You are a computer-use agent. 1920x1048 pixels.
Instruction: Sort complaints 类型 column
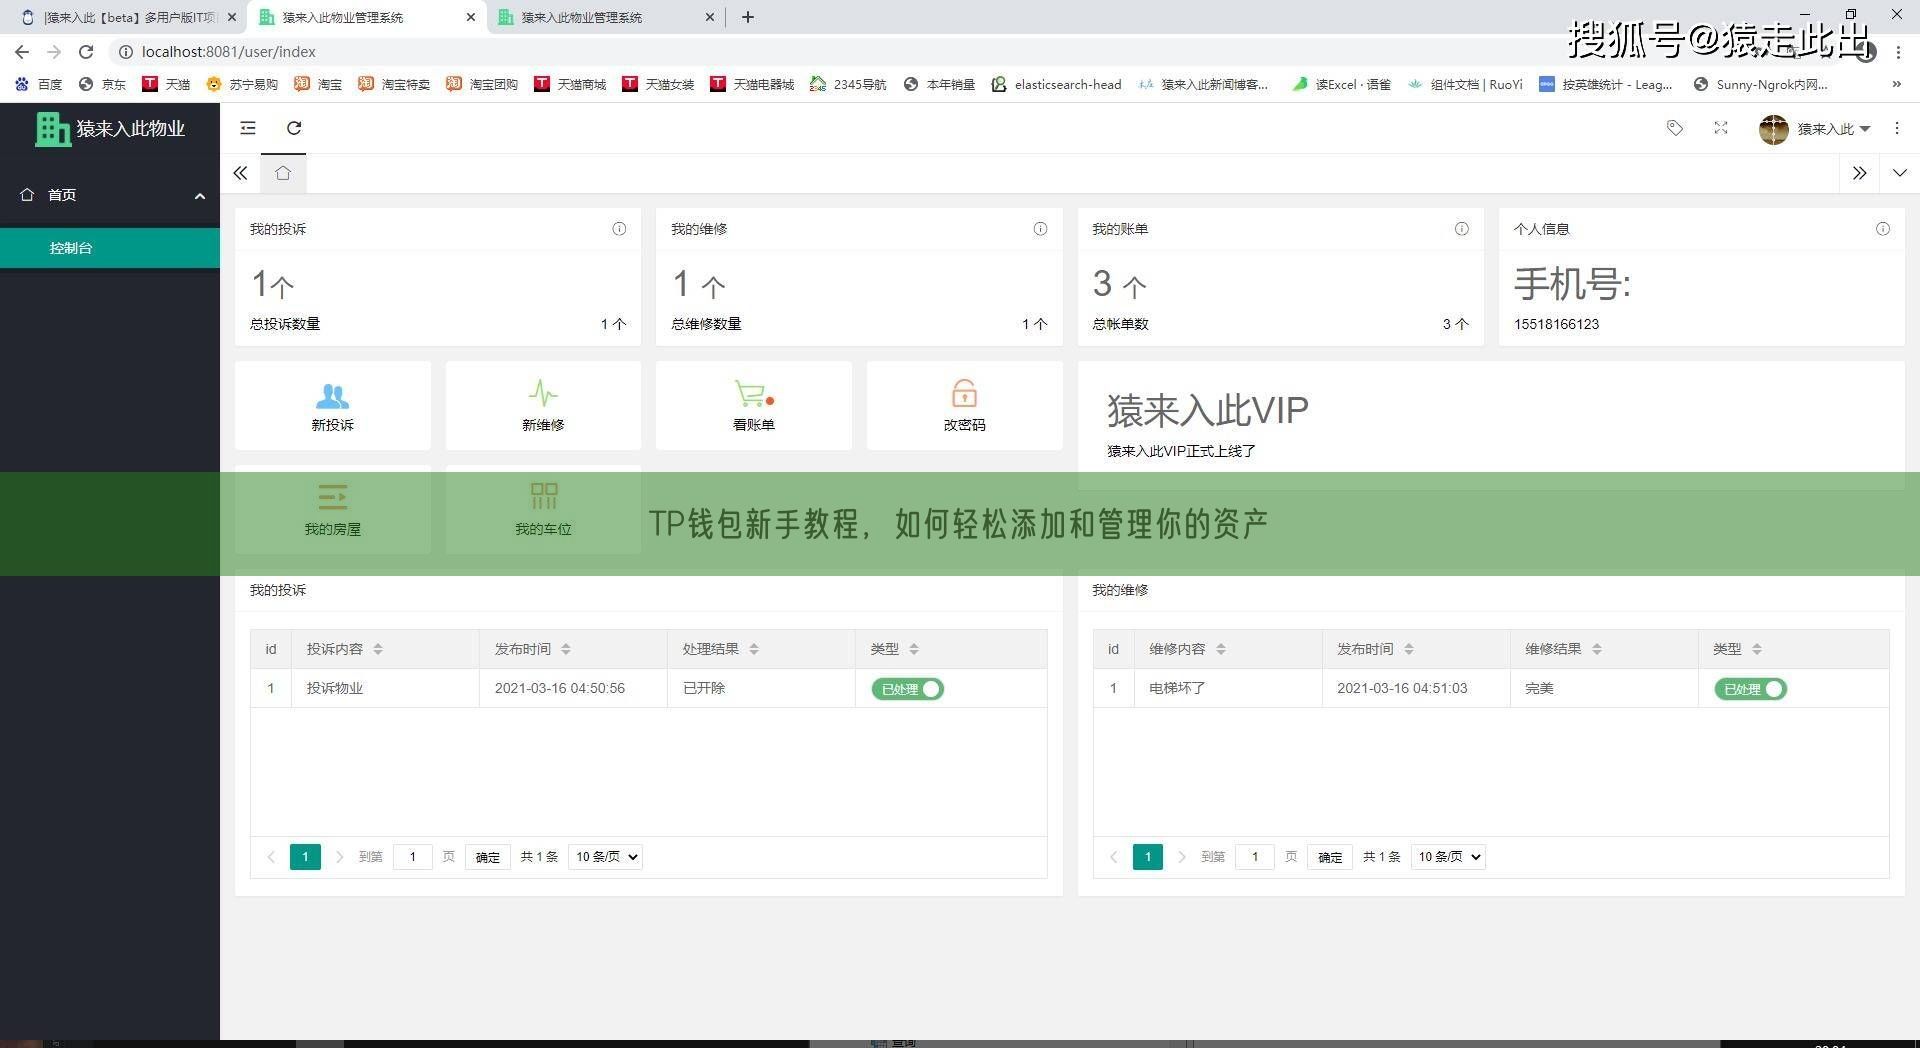(x=914, y=649)
